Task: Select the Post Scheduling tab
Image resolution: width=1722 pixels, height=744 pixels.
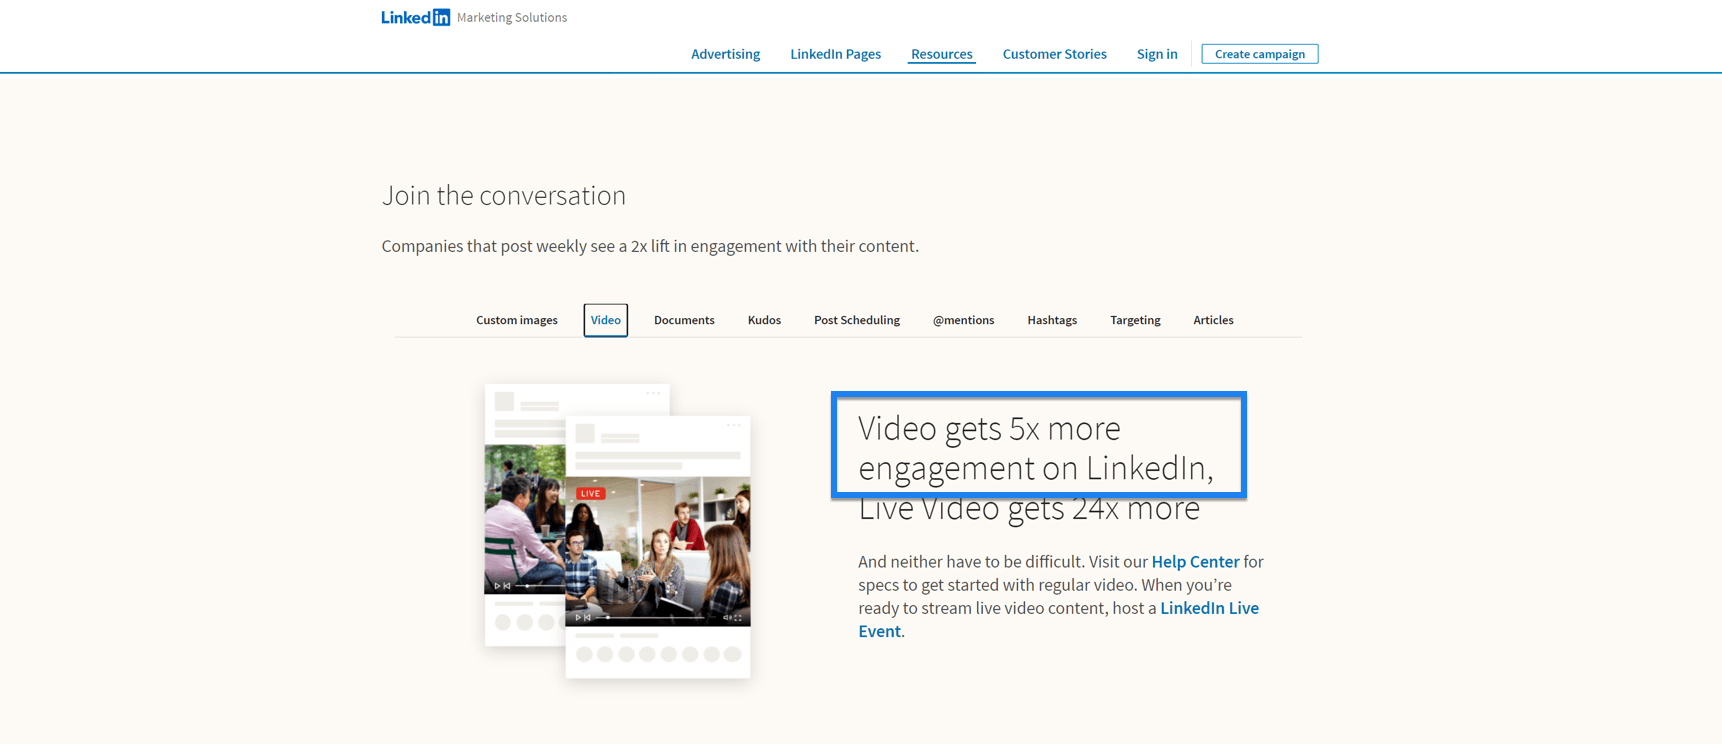Action: (856, 320)
